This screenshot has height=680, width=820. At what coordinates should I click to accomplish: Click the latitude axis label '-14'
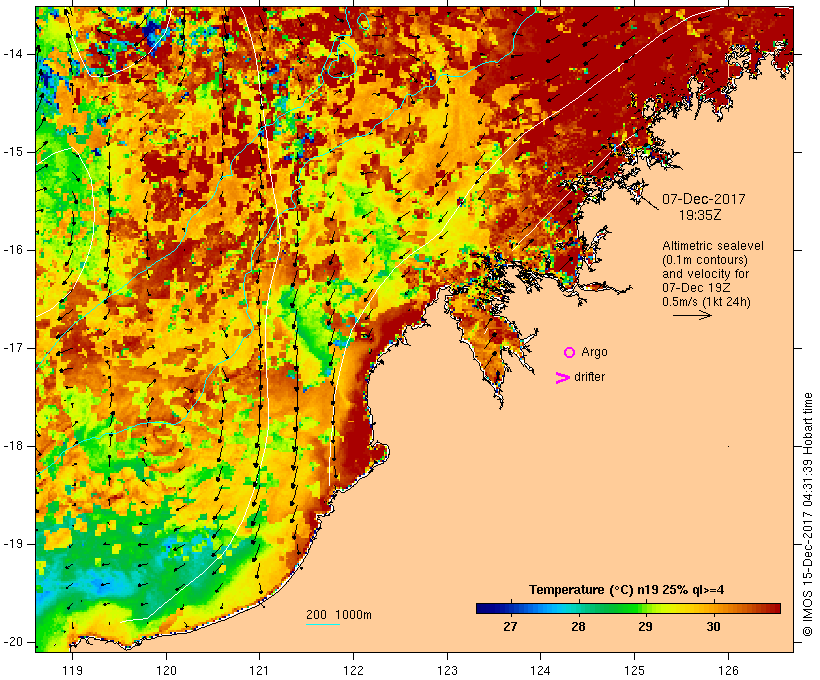click(x=14, y=54)
